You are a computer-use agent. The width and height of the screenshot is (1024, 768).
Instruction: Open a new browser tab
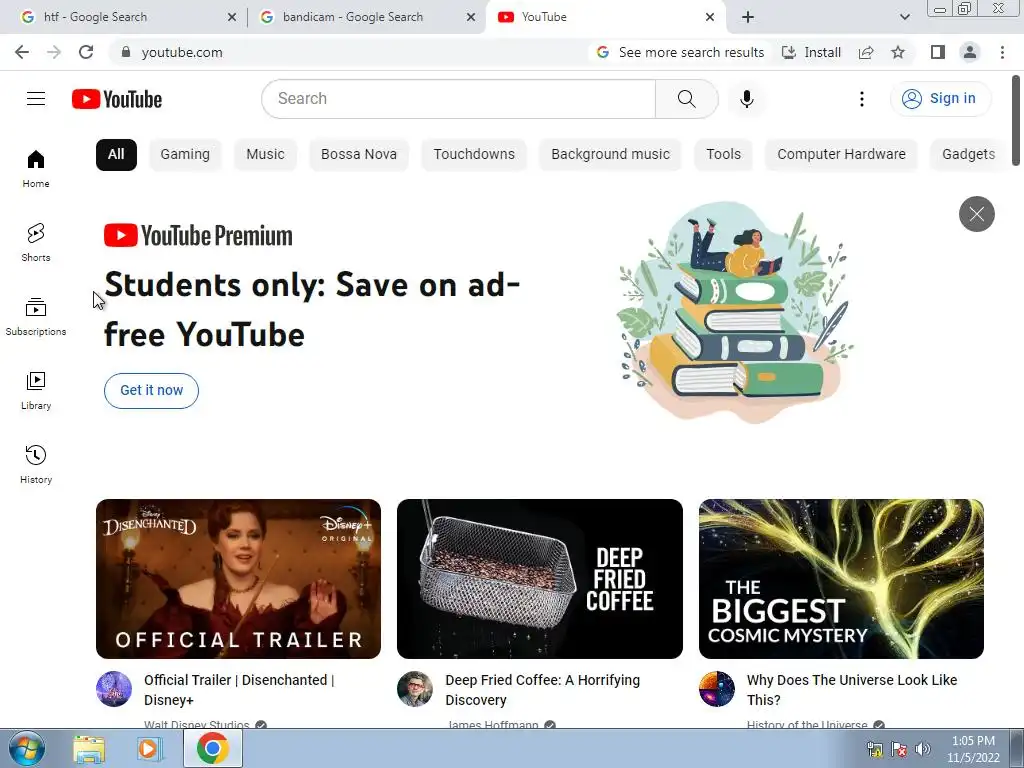click(x=748, y=17)
